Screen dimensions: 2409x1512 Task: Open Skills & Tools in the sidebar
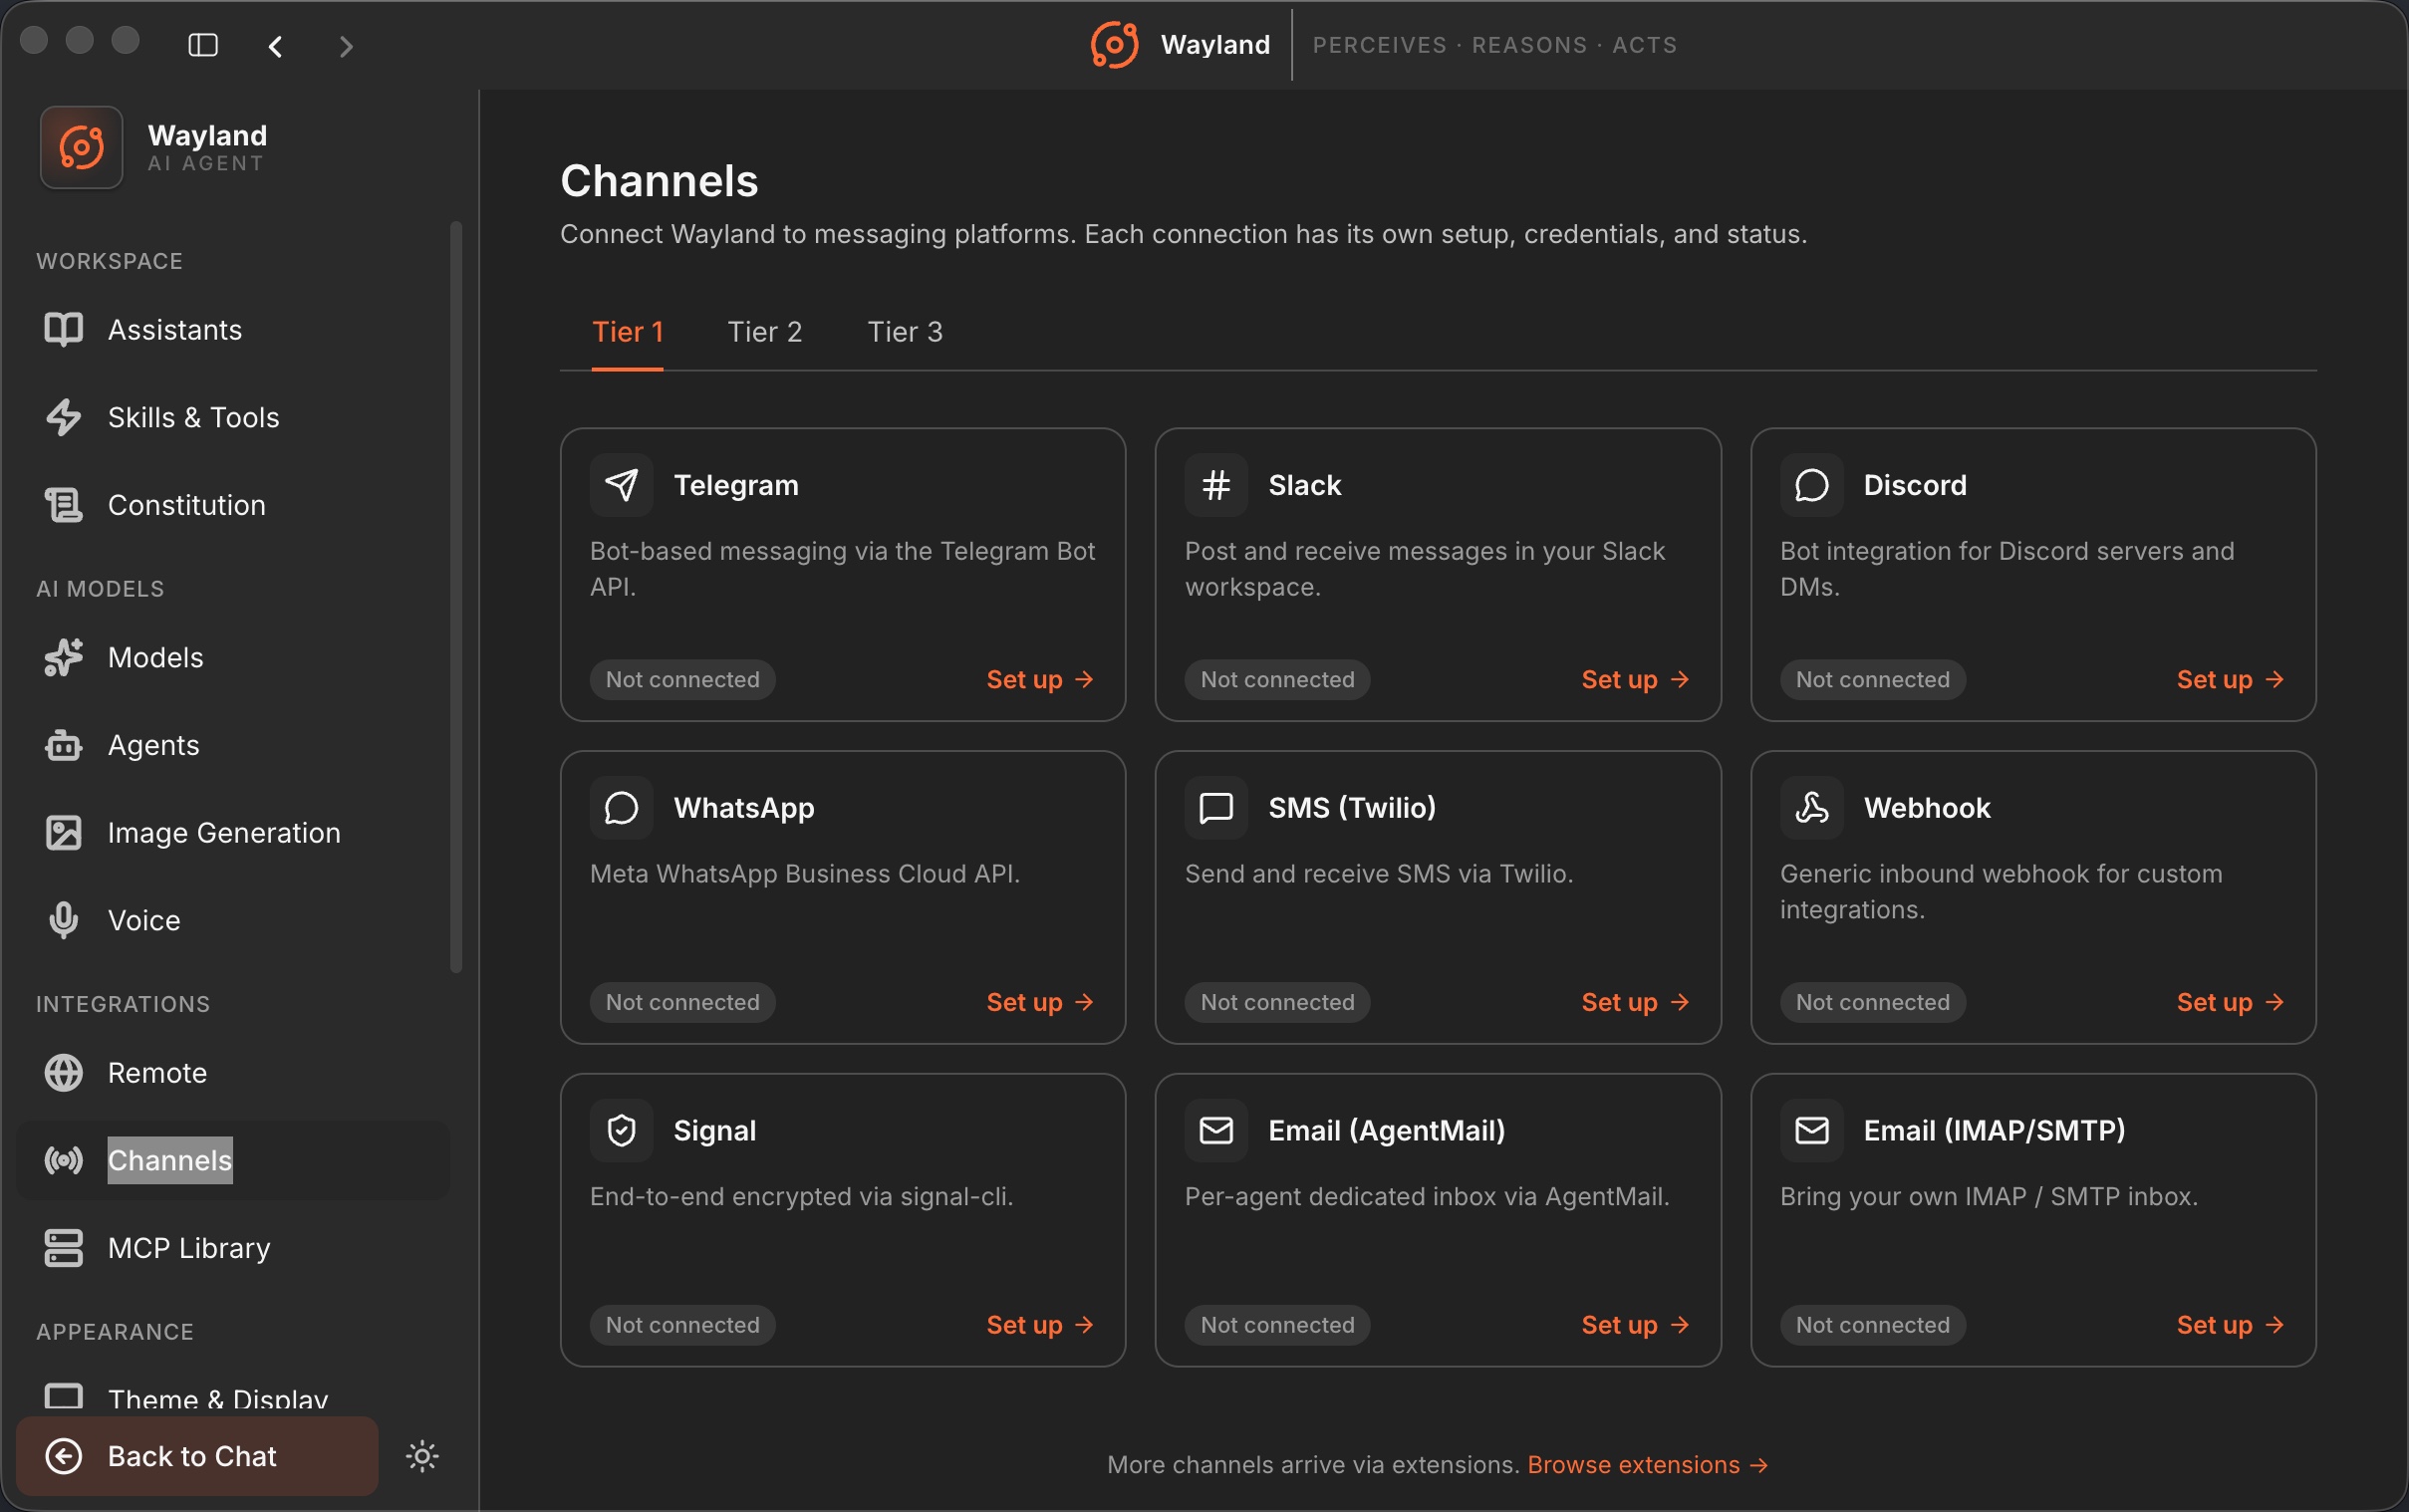point(232,417)
